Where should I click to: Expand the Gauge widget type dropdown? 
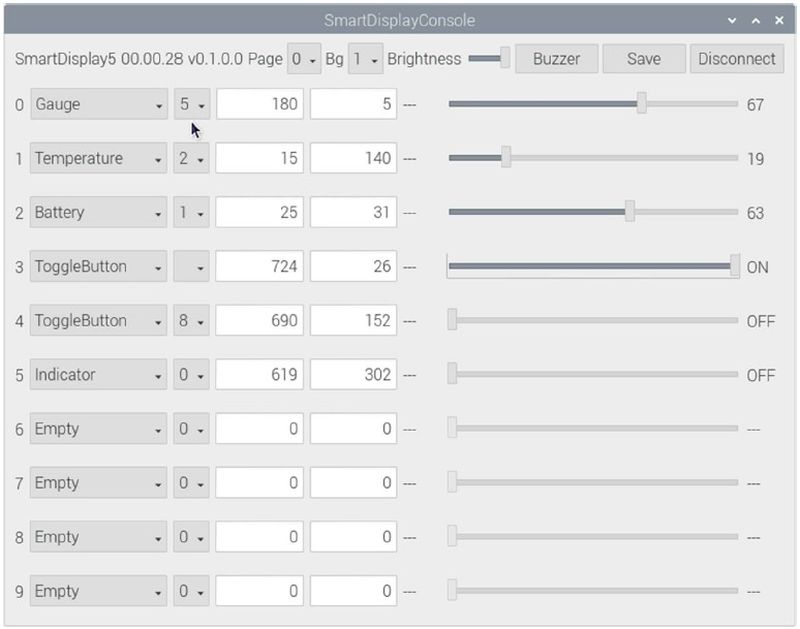point(98,104)
